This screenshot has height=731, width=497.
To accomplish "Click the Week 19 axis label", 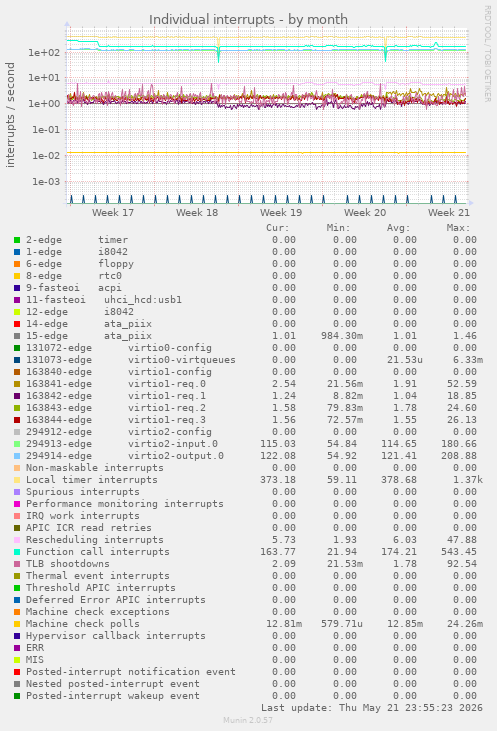I will [281, 213].
